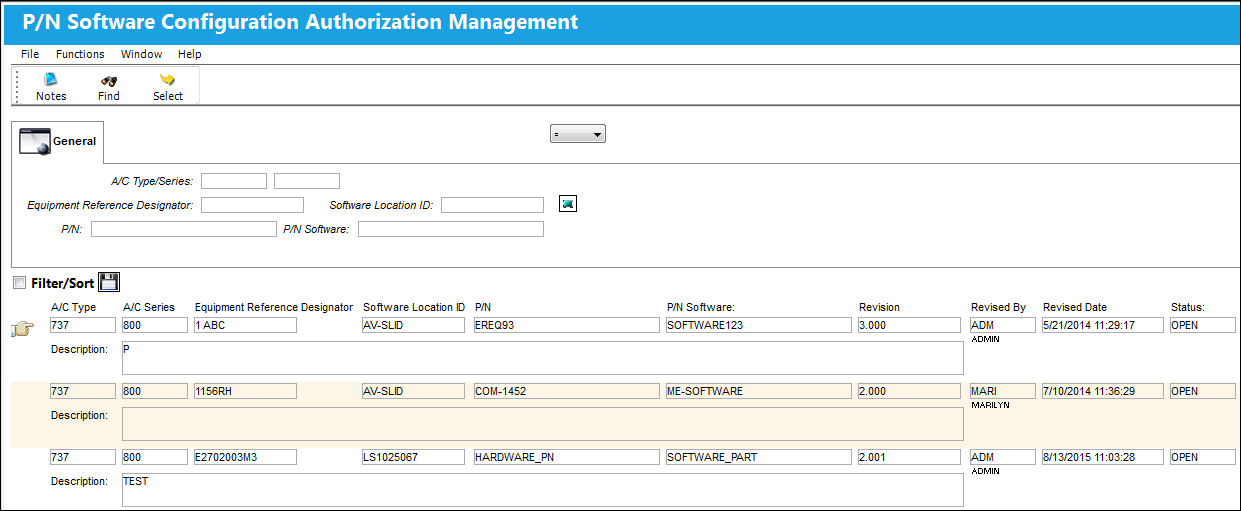
Task: Click the OPEN status of COM-1452 row
Action: [1203, 391]
